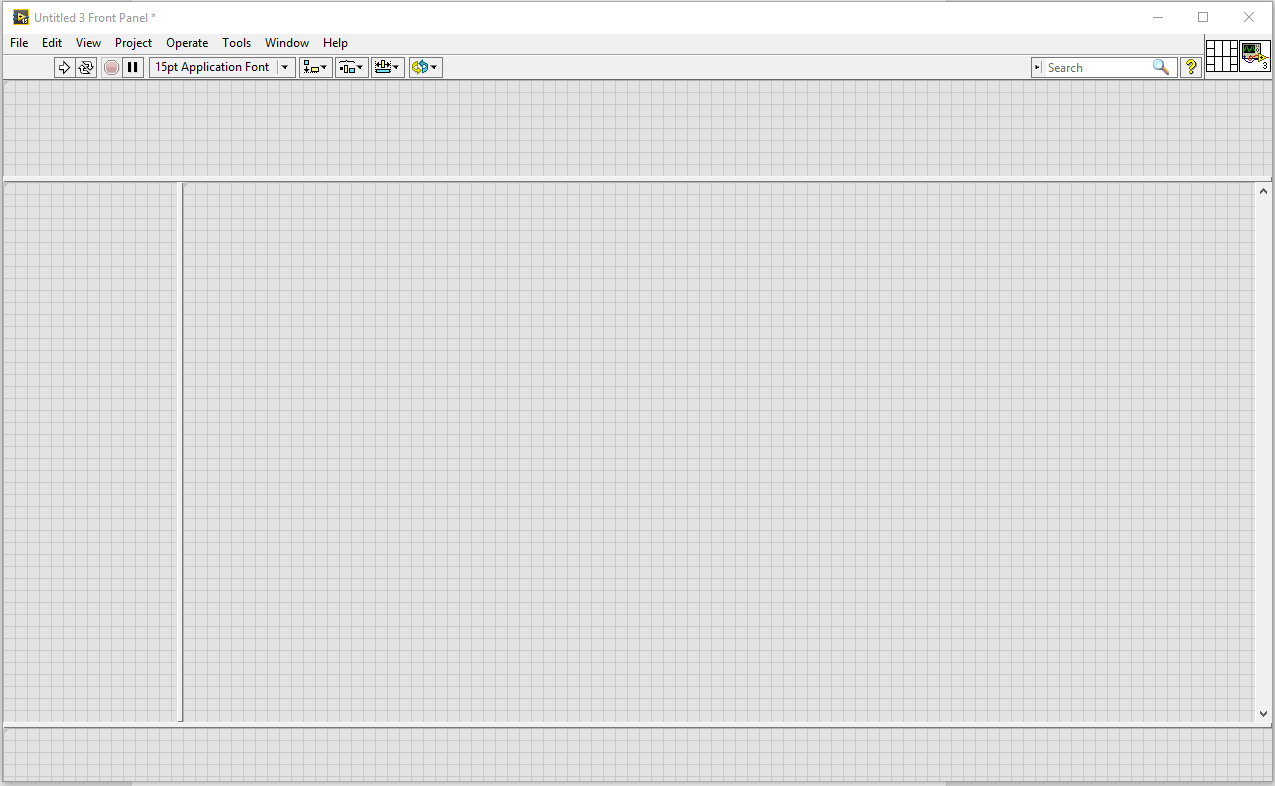Open the Align Objects dropdown arrow
Screen dimensions: 1275x786
[322, 67]
